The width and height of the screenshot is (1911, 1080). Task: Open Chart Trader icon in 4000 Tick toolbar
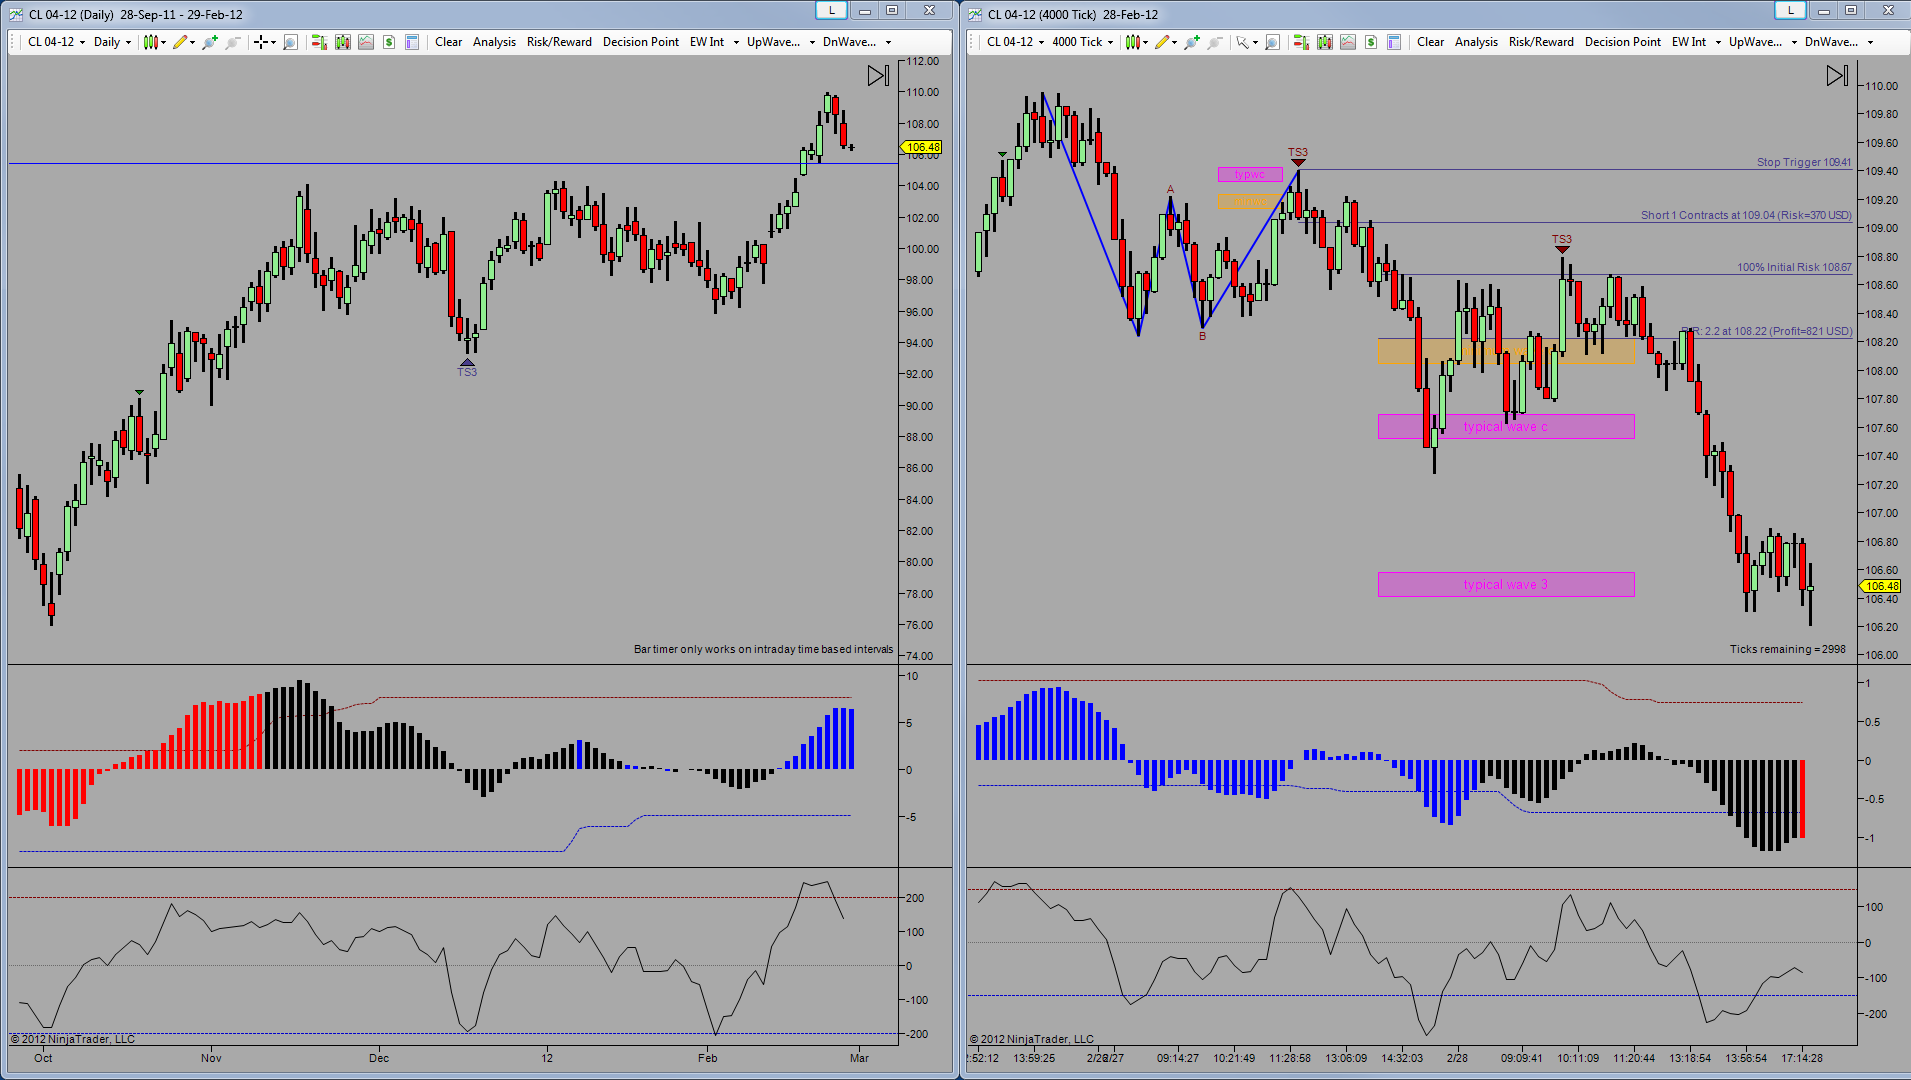click(1301, 42)
